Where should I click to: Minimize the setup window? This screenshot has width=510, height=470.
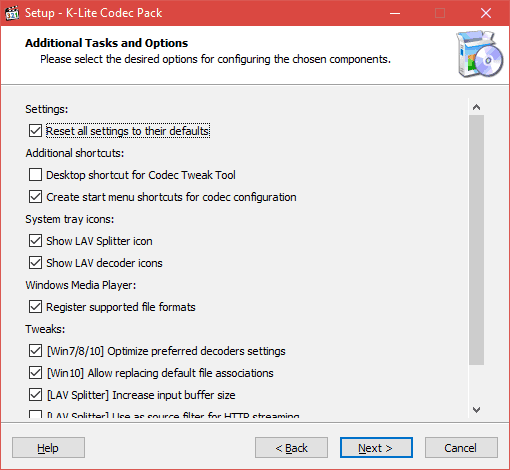point(395,13)
